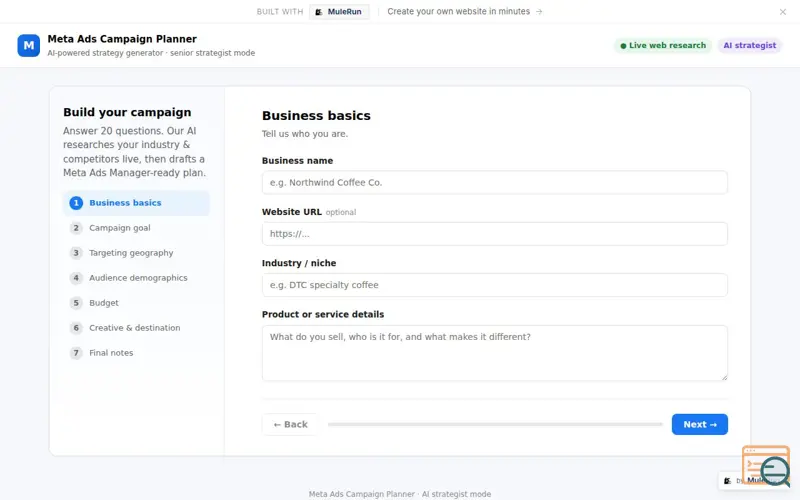
Task: Click the Tell us who you are subtitle
Action: (x=305, y=134)
